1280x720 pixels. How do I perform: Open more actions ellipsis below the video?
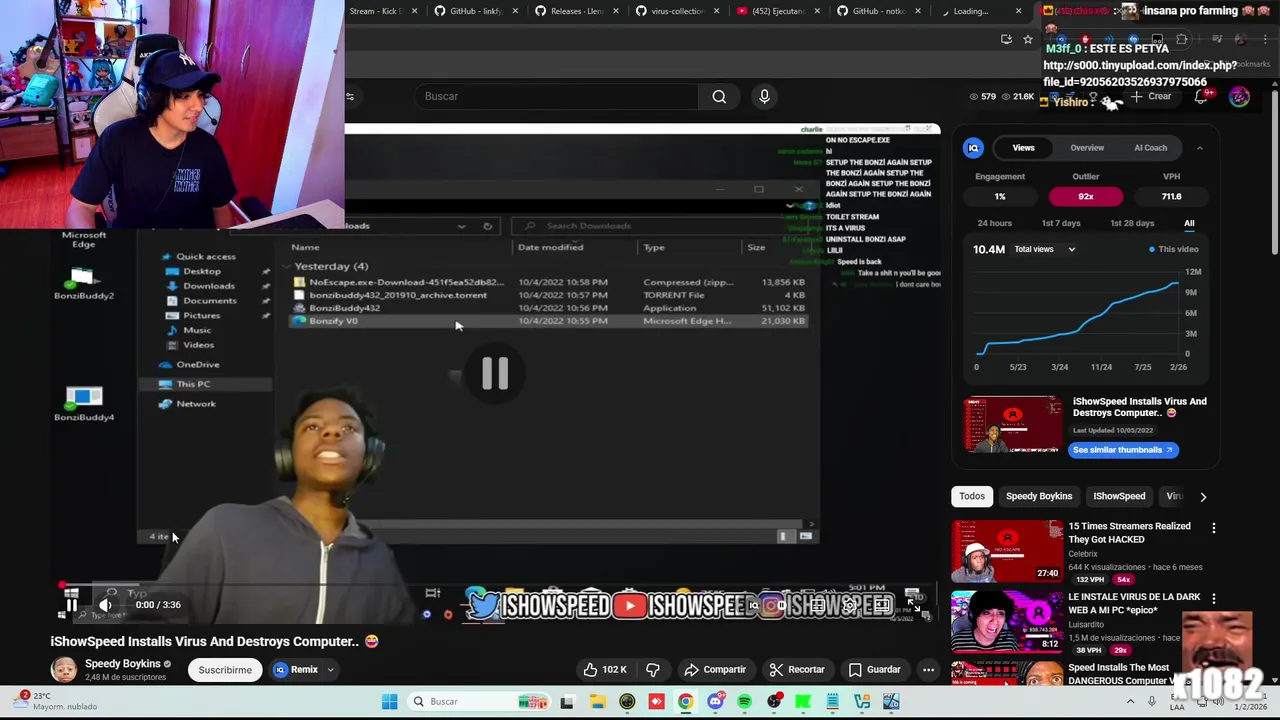[928, 669]
